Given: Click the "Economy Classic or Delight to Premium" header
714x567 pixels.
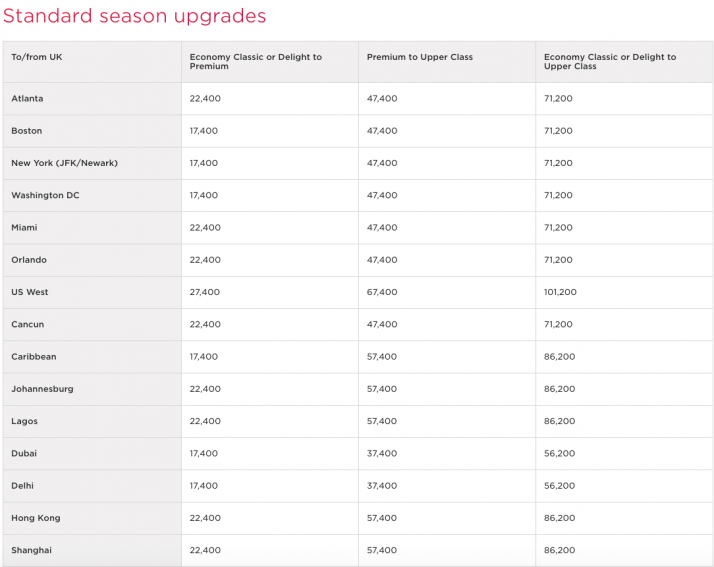Looking at the screenshot, I should click(x=256, y=62).
